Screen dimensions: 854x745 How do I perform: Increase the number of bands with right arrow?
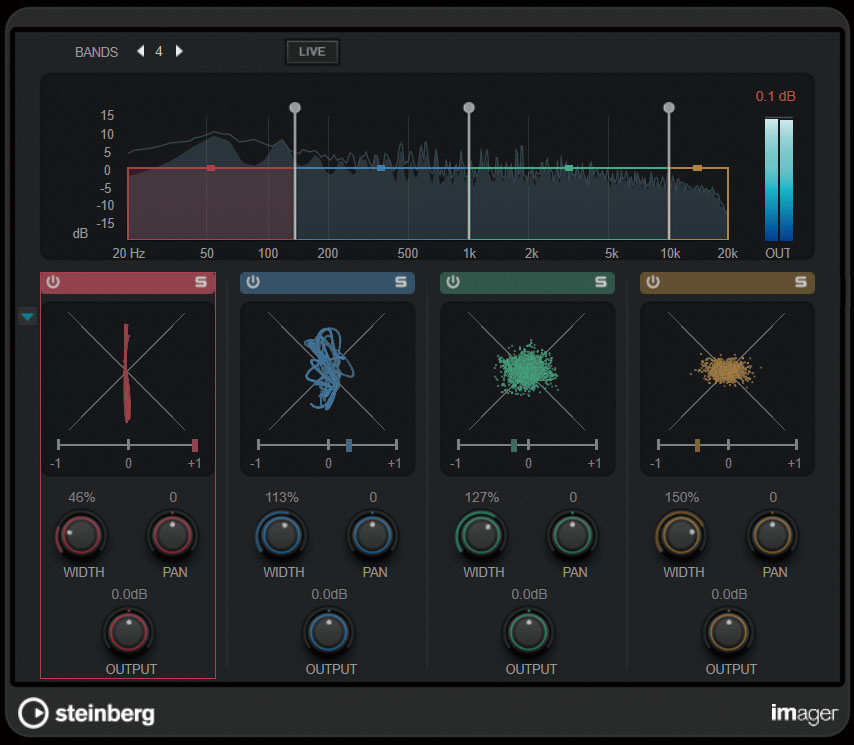point(179,51)
